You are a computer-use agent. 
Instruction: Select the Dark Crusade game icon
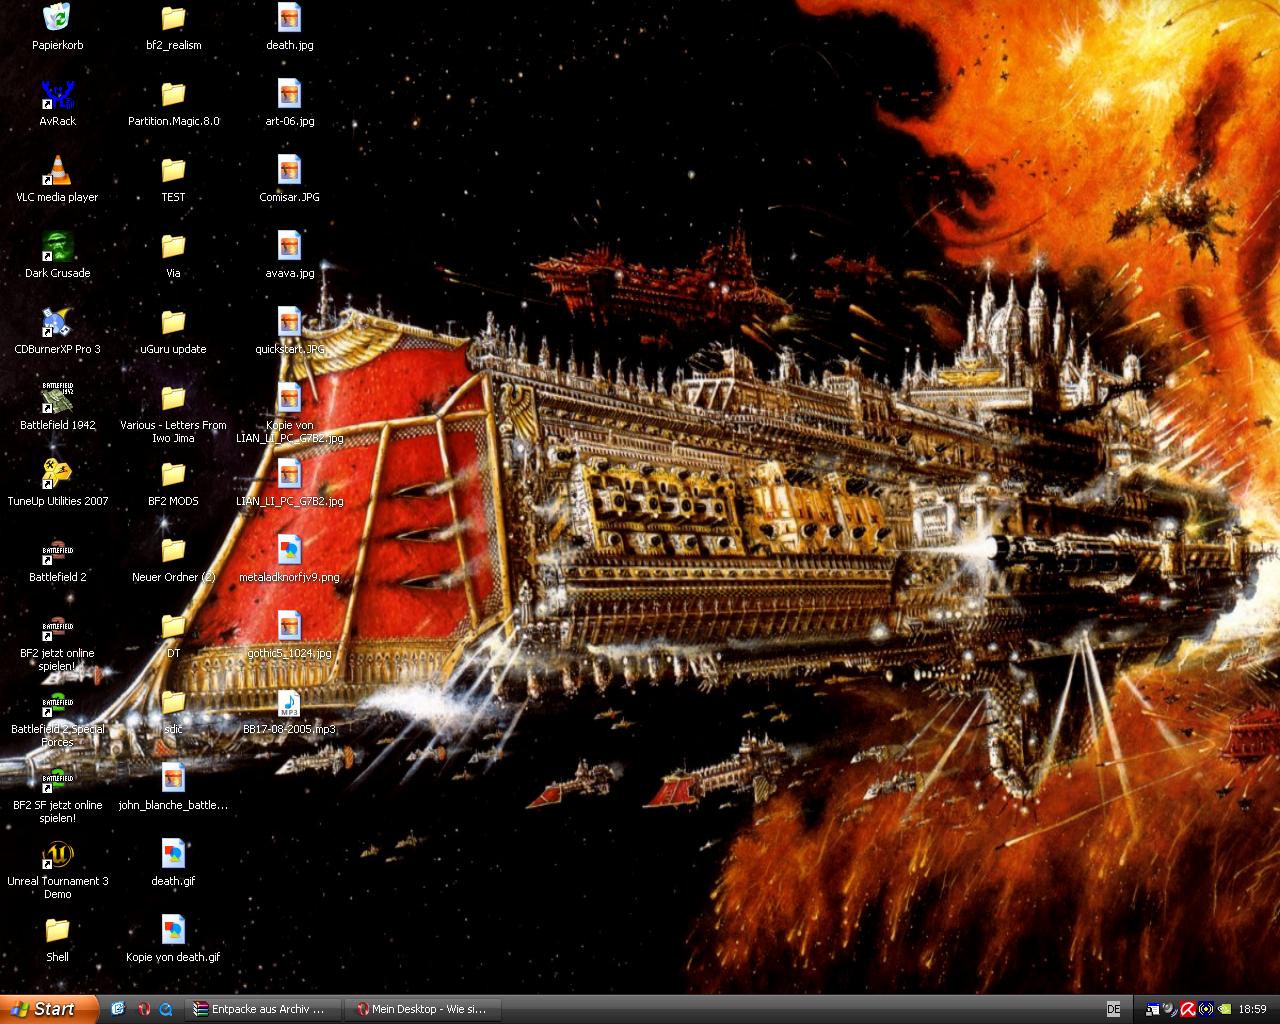click(x=57, y=247)
